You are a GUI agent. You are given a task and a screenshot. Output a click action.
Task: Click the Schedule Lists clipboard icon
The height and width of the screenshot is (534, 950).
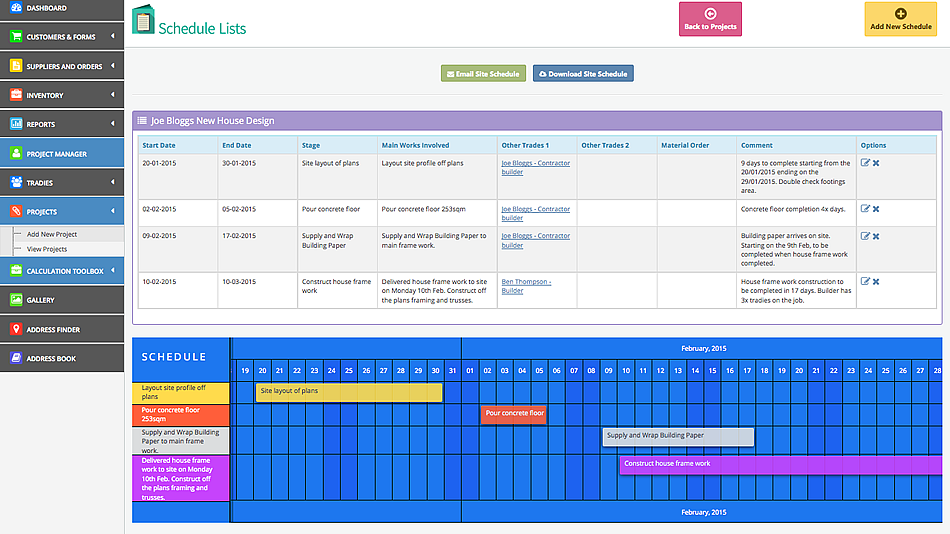pos(143,19)
